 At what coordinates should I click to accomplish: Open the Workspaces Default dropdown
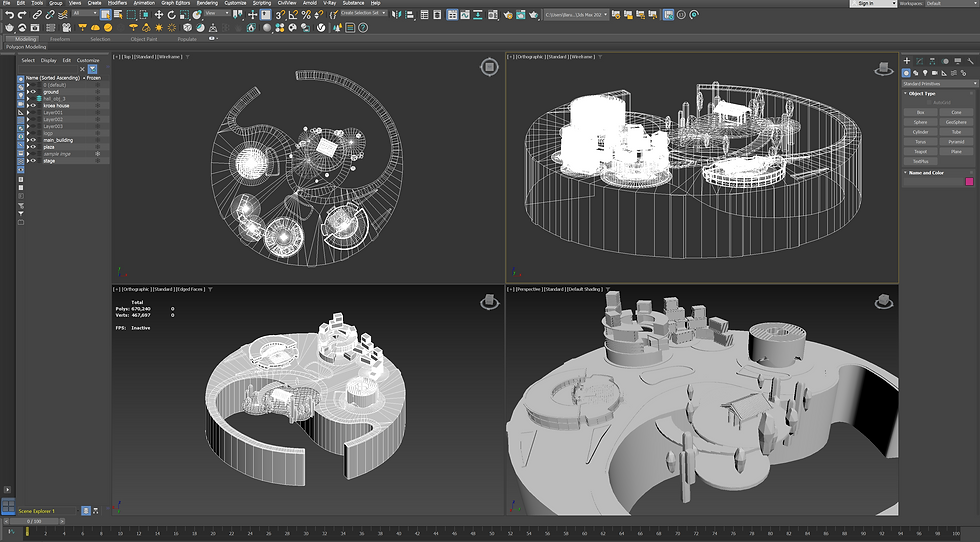click(951, 4)
